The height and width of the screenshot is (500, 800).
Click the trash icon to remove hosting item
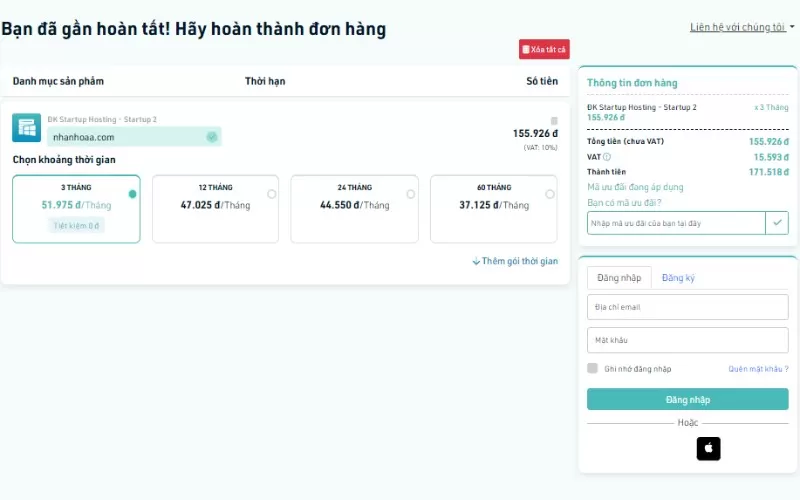pos(554,121)
